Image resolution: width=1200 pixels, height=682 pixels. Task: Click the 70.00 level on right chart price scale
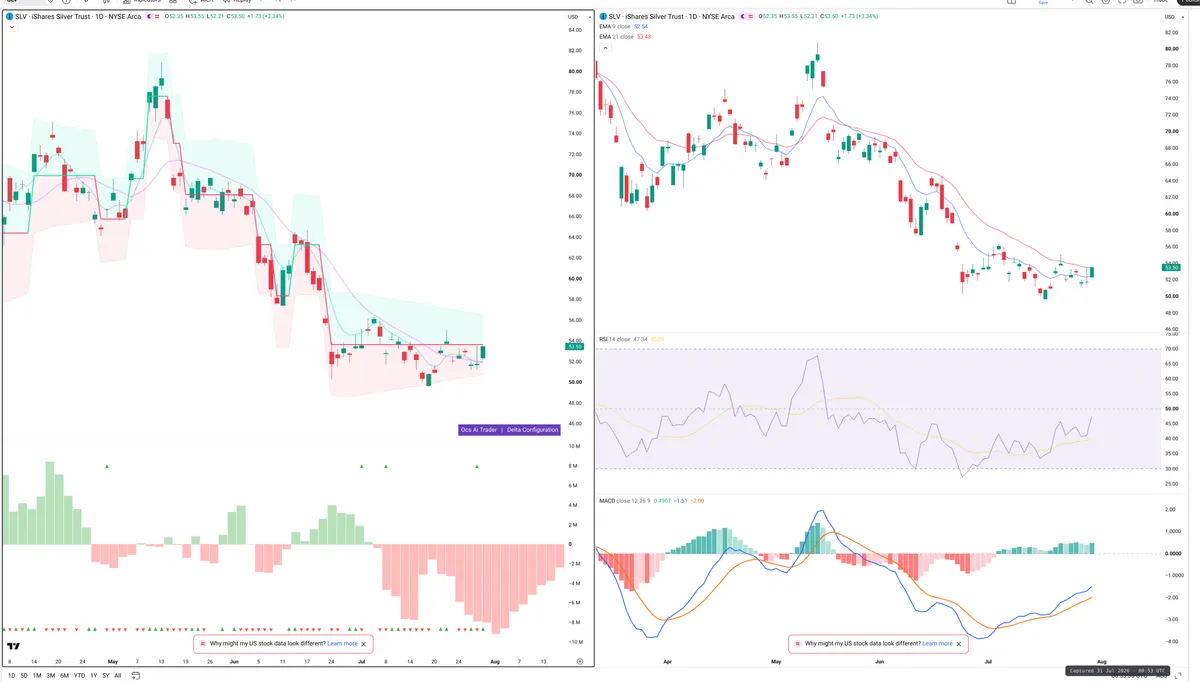coord(1171,131)
